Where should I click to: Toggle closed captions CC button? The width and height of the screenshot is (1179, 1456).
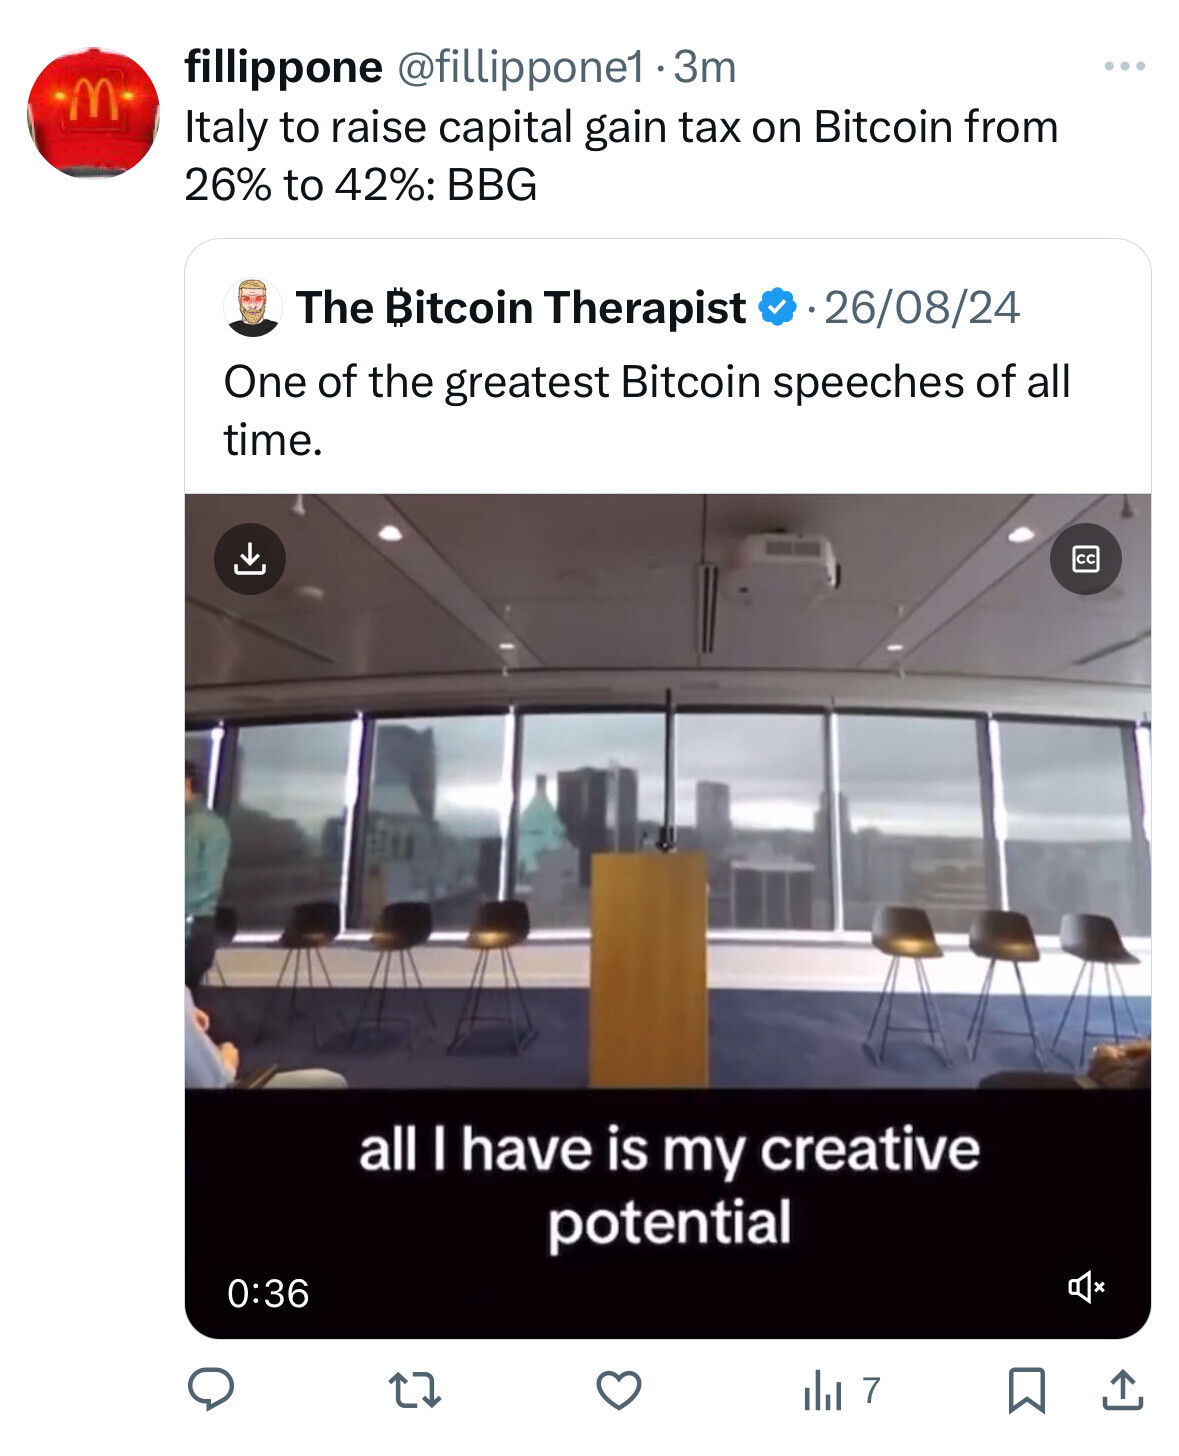[x=1086, y=559]
